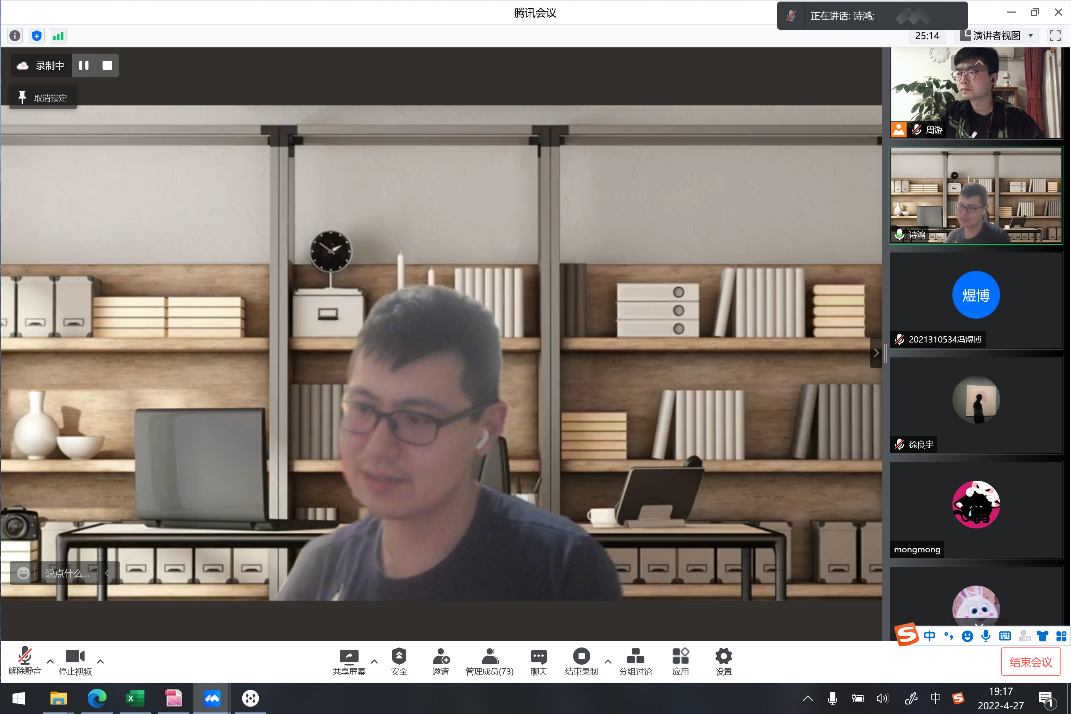The height and width of the screenshot is (714, 1071).
Task: Collapse the participant video sidebar
Action: pos(876,352)
